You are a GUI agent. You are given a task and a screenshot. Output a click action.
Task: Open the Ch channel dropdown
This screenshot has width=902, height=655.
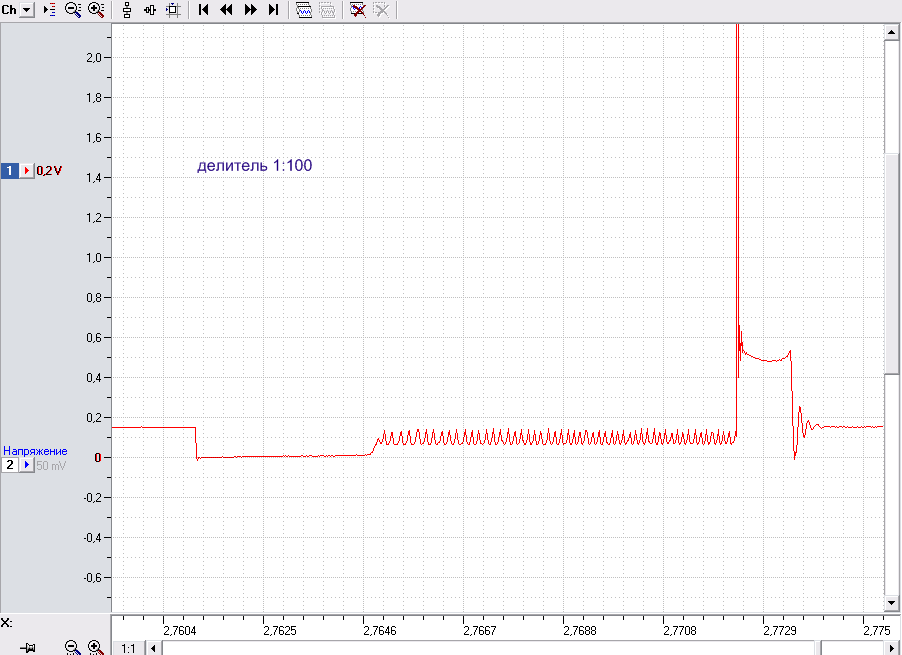click(26, 10)
